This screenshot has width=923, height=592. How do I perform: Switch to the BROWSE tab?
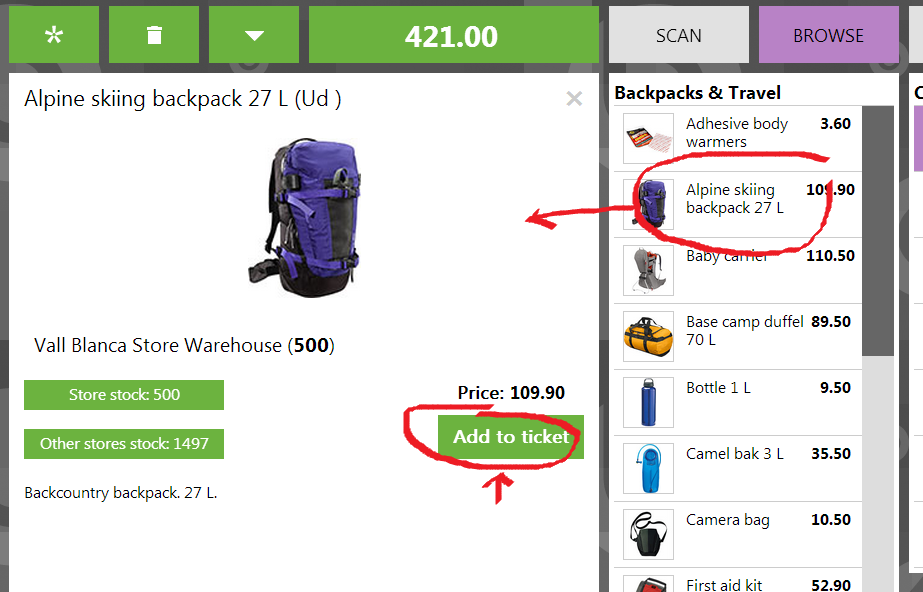tap(827, 35)
